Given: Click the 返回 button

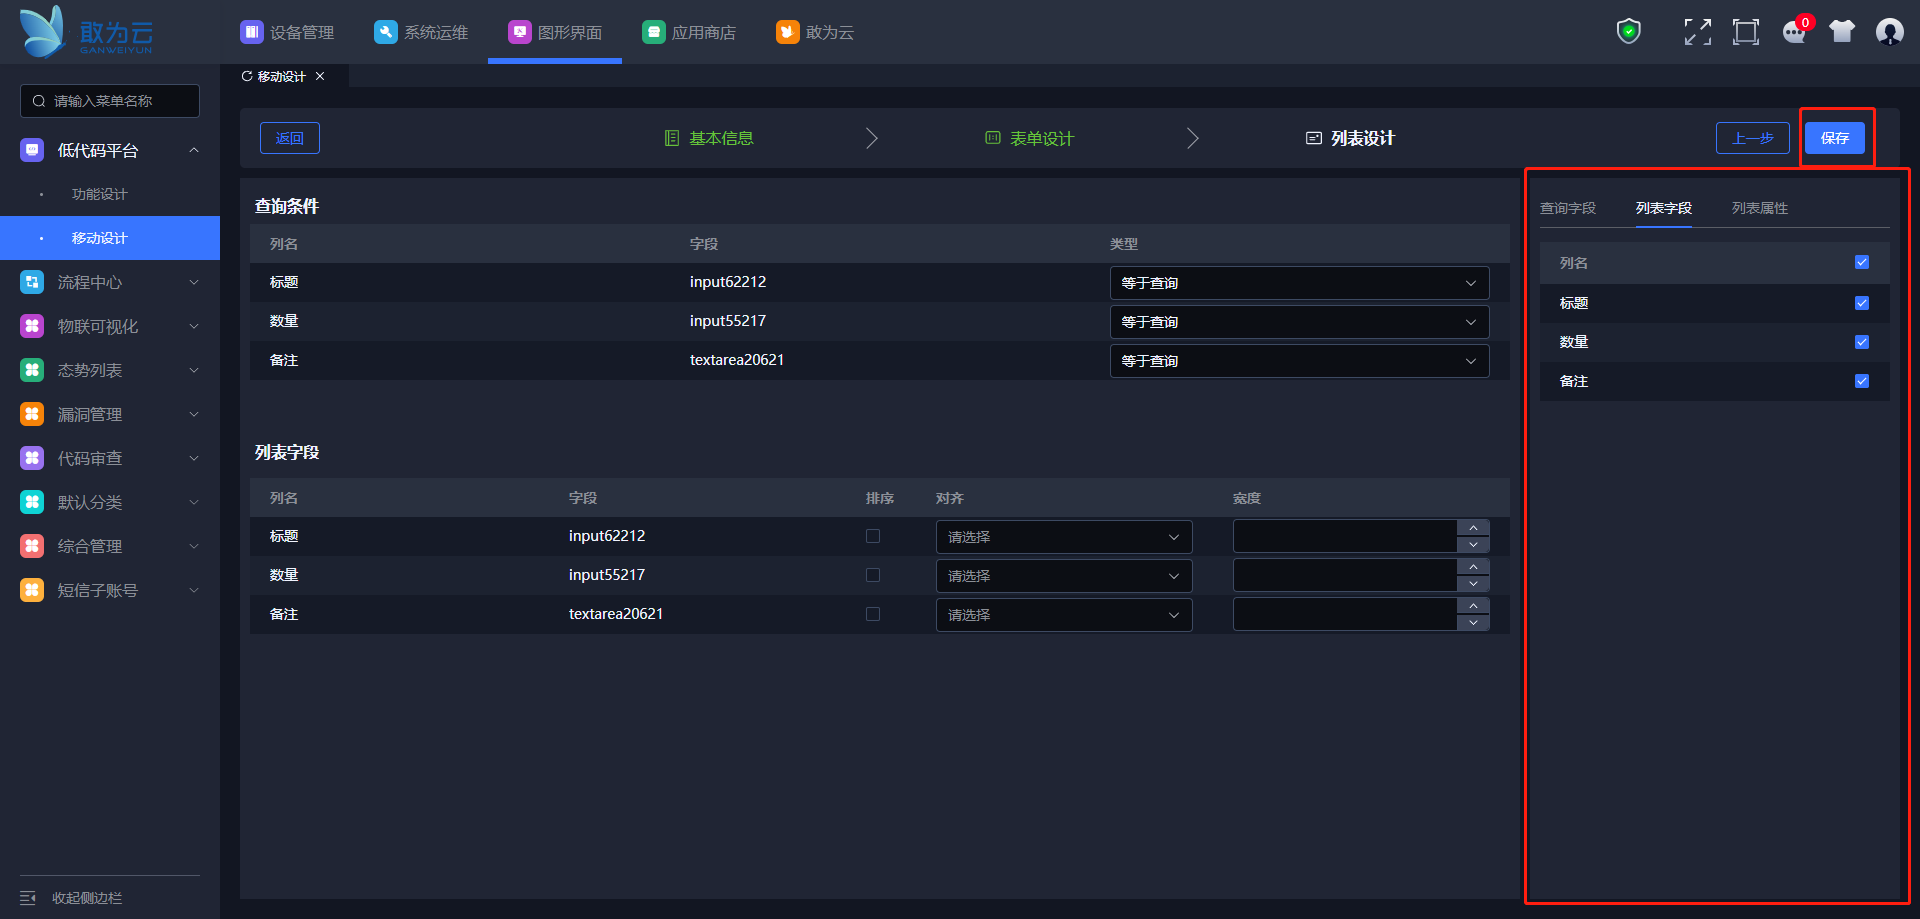Looking at the screenshot, I should [290, 138].
